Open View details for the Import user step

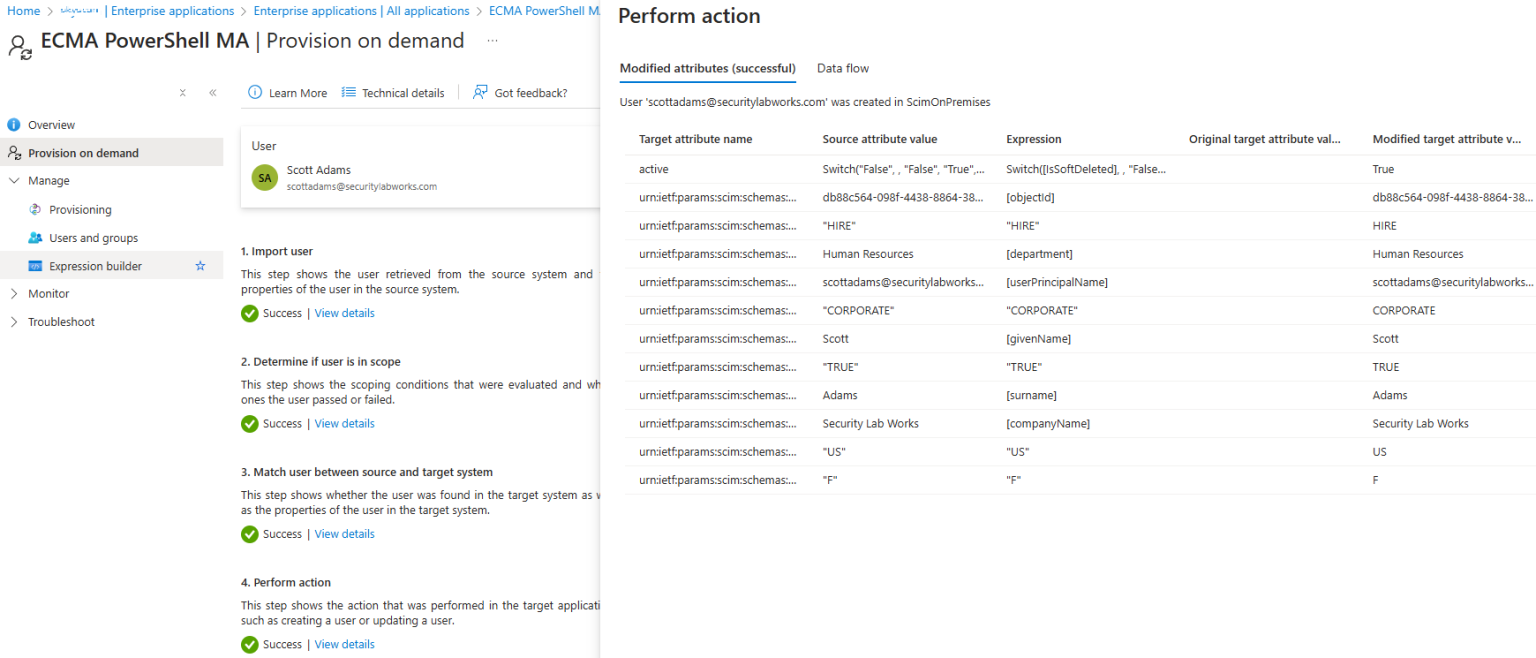tap(344, 312)
